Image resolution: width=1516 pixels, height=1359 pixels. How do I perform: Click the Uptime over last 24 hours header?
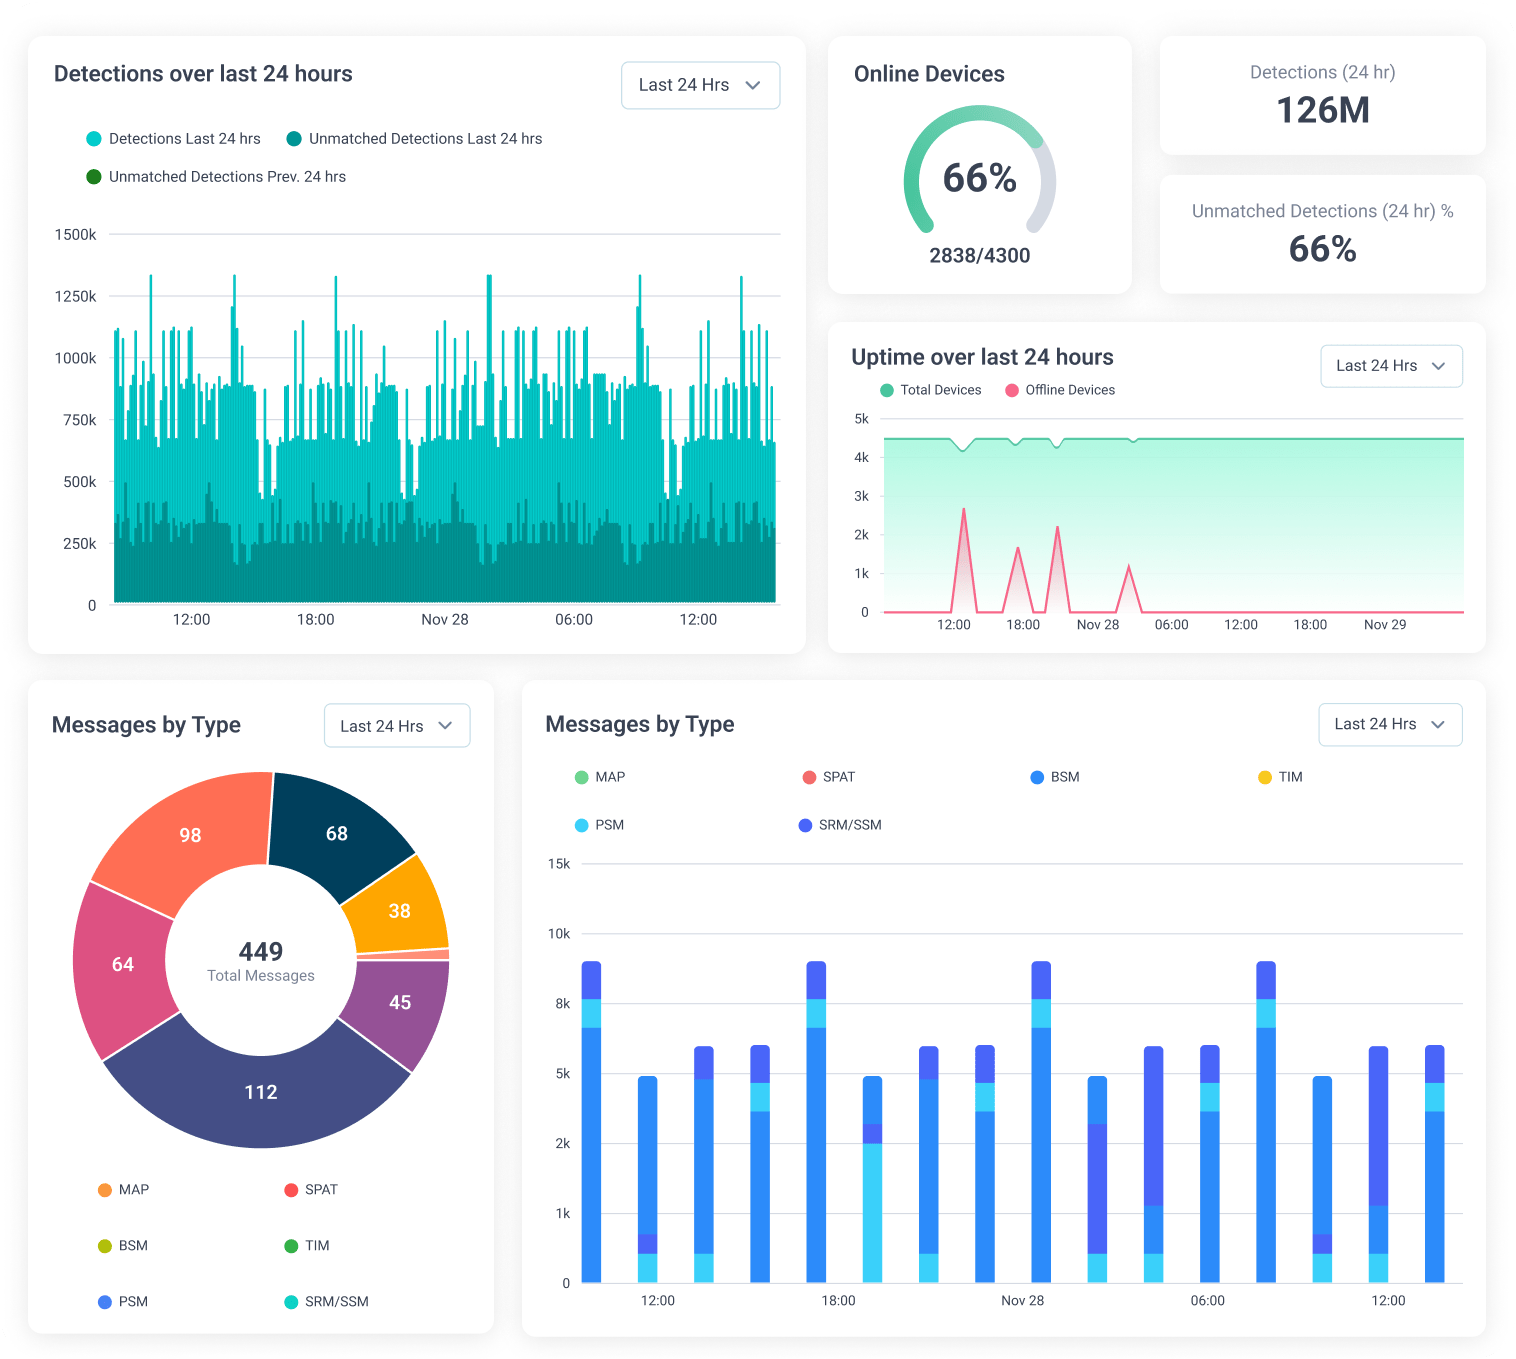(982, 357)
